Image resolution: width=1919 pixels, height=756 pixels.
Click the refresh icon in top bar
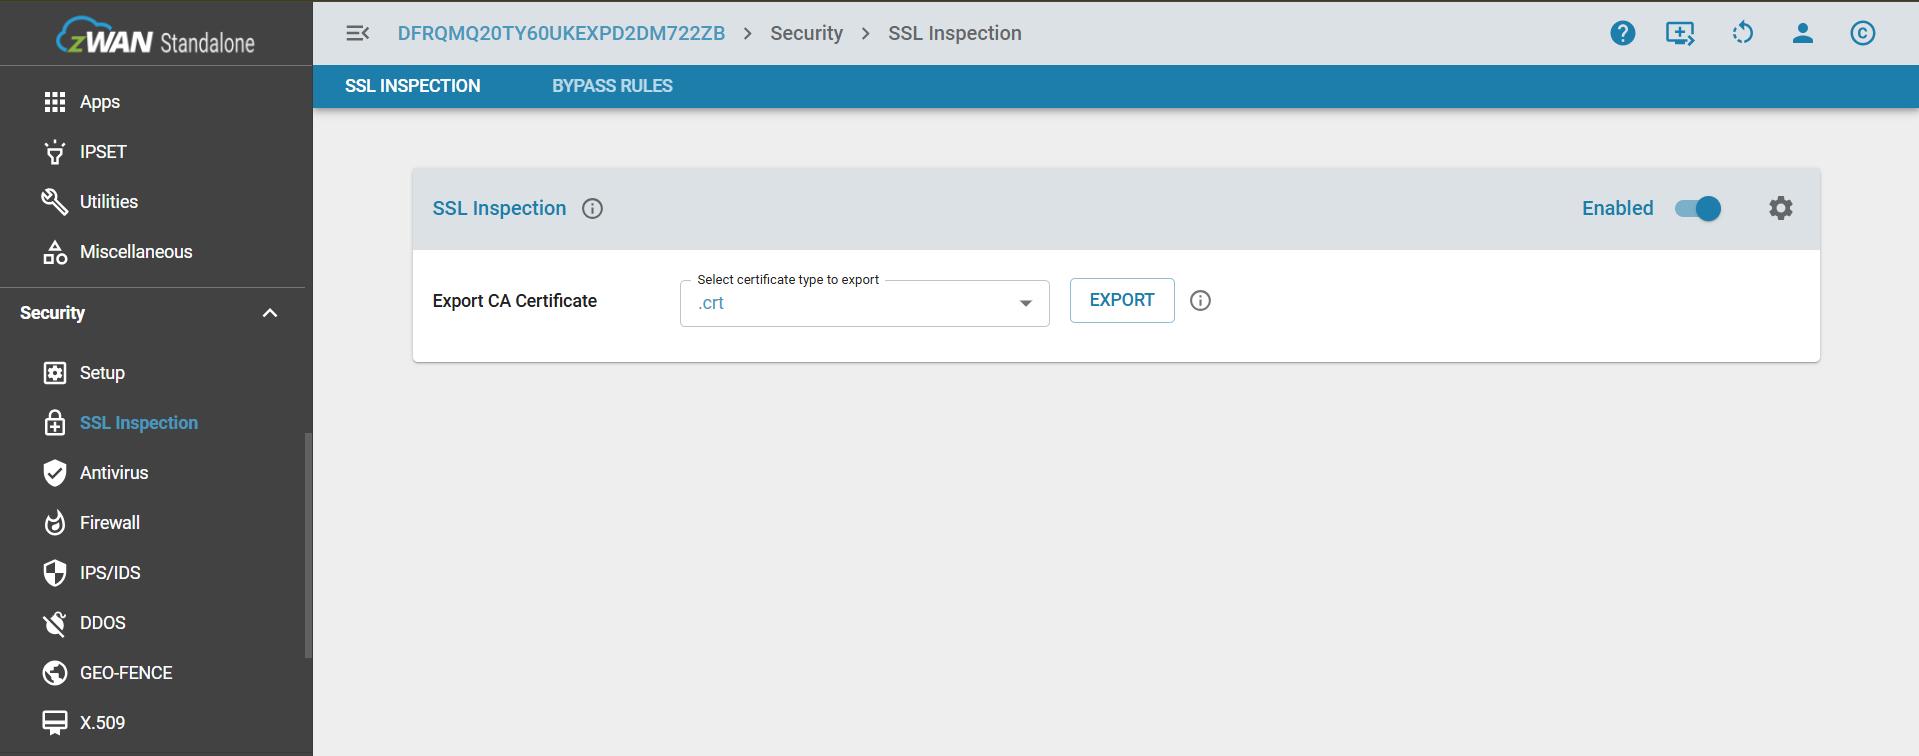coord(1742,33)
